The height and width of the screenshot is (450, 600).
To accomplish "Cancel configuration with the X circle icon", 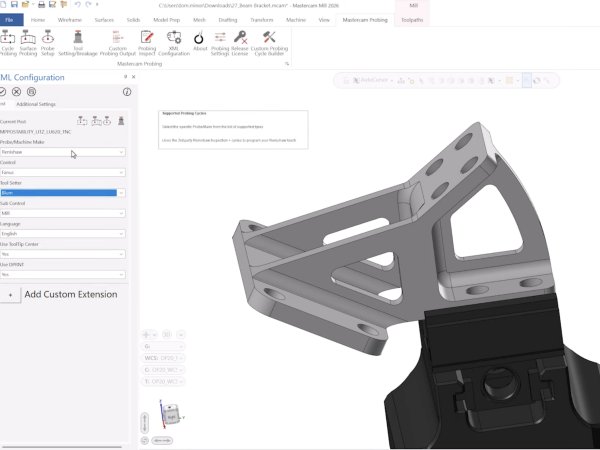I will point(17,91).
